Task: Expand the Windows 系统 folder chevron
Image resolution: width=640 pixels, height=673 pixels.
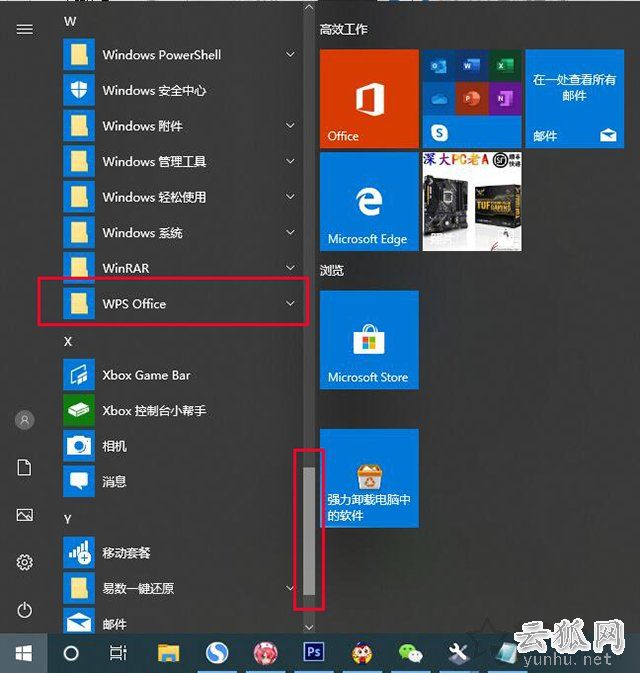Action: 291,232
